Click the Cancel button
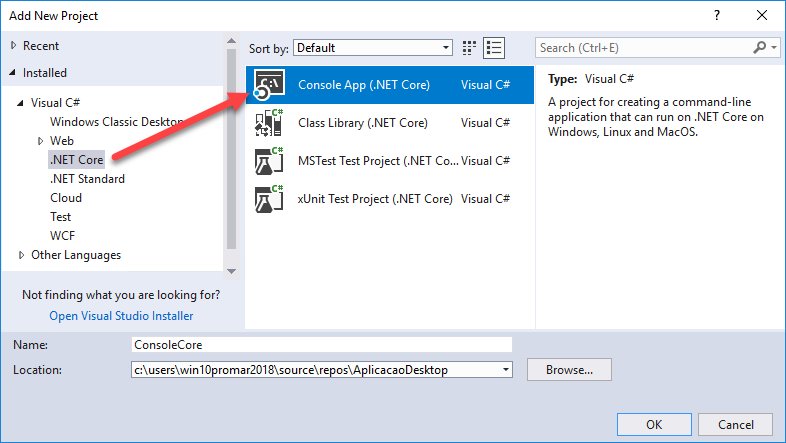 [x=735, y=424]
